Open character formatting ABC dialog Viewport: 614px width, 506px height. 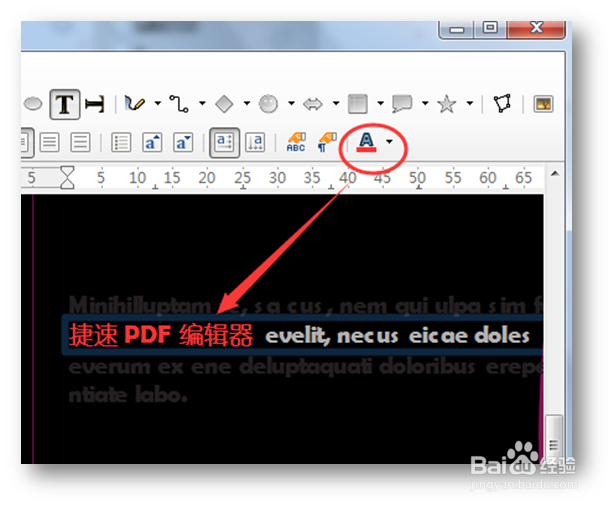tap(296, 142)
